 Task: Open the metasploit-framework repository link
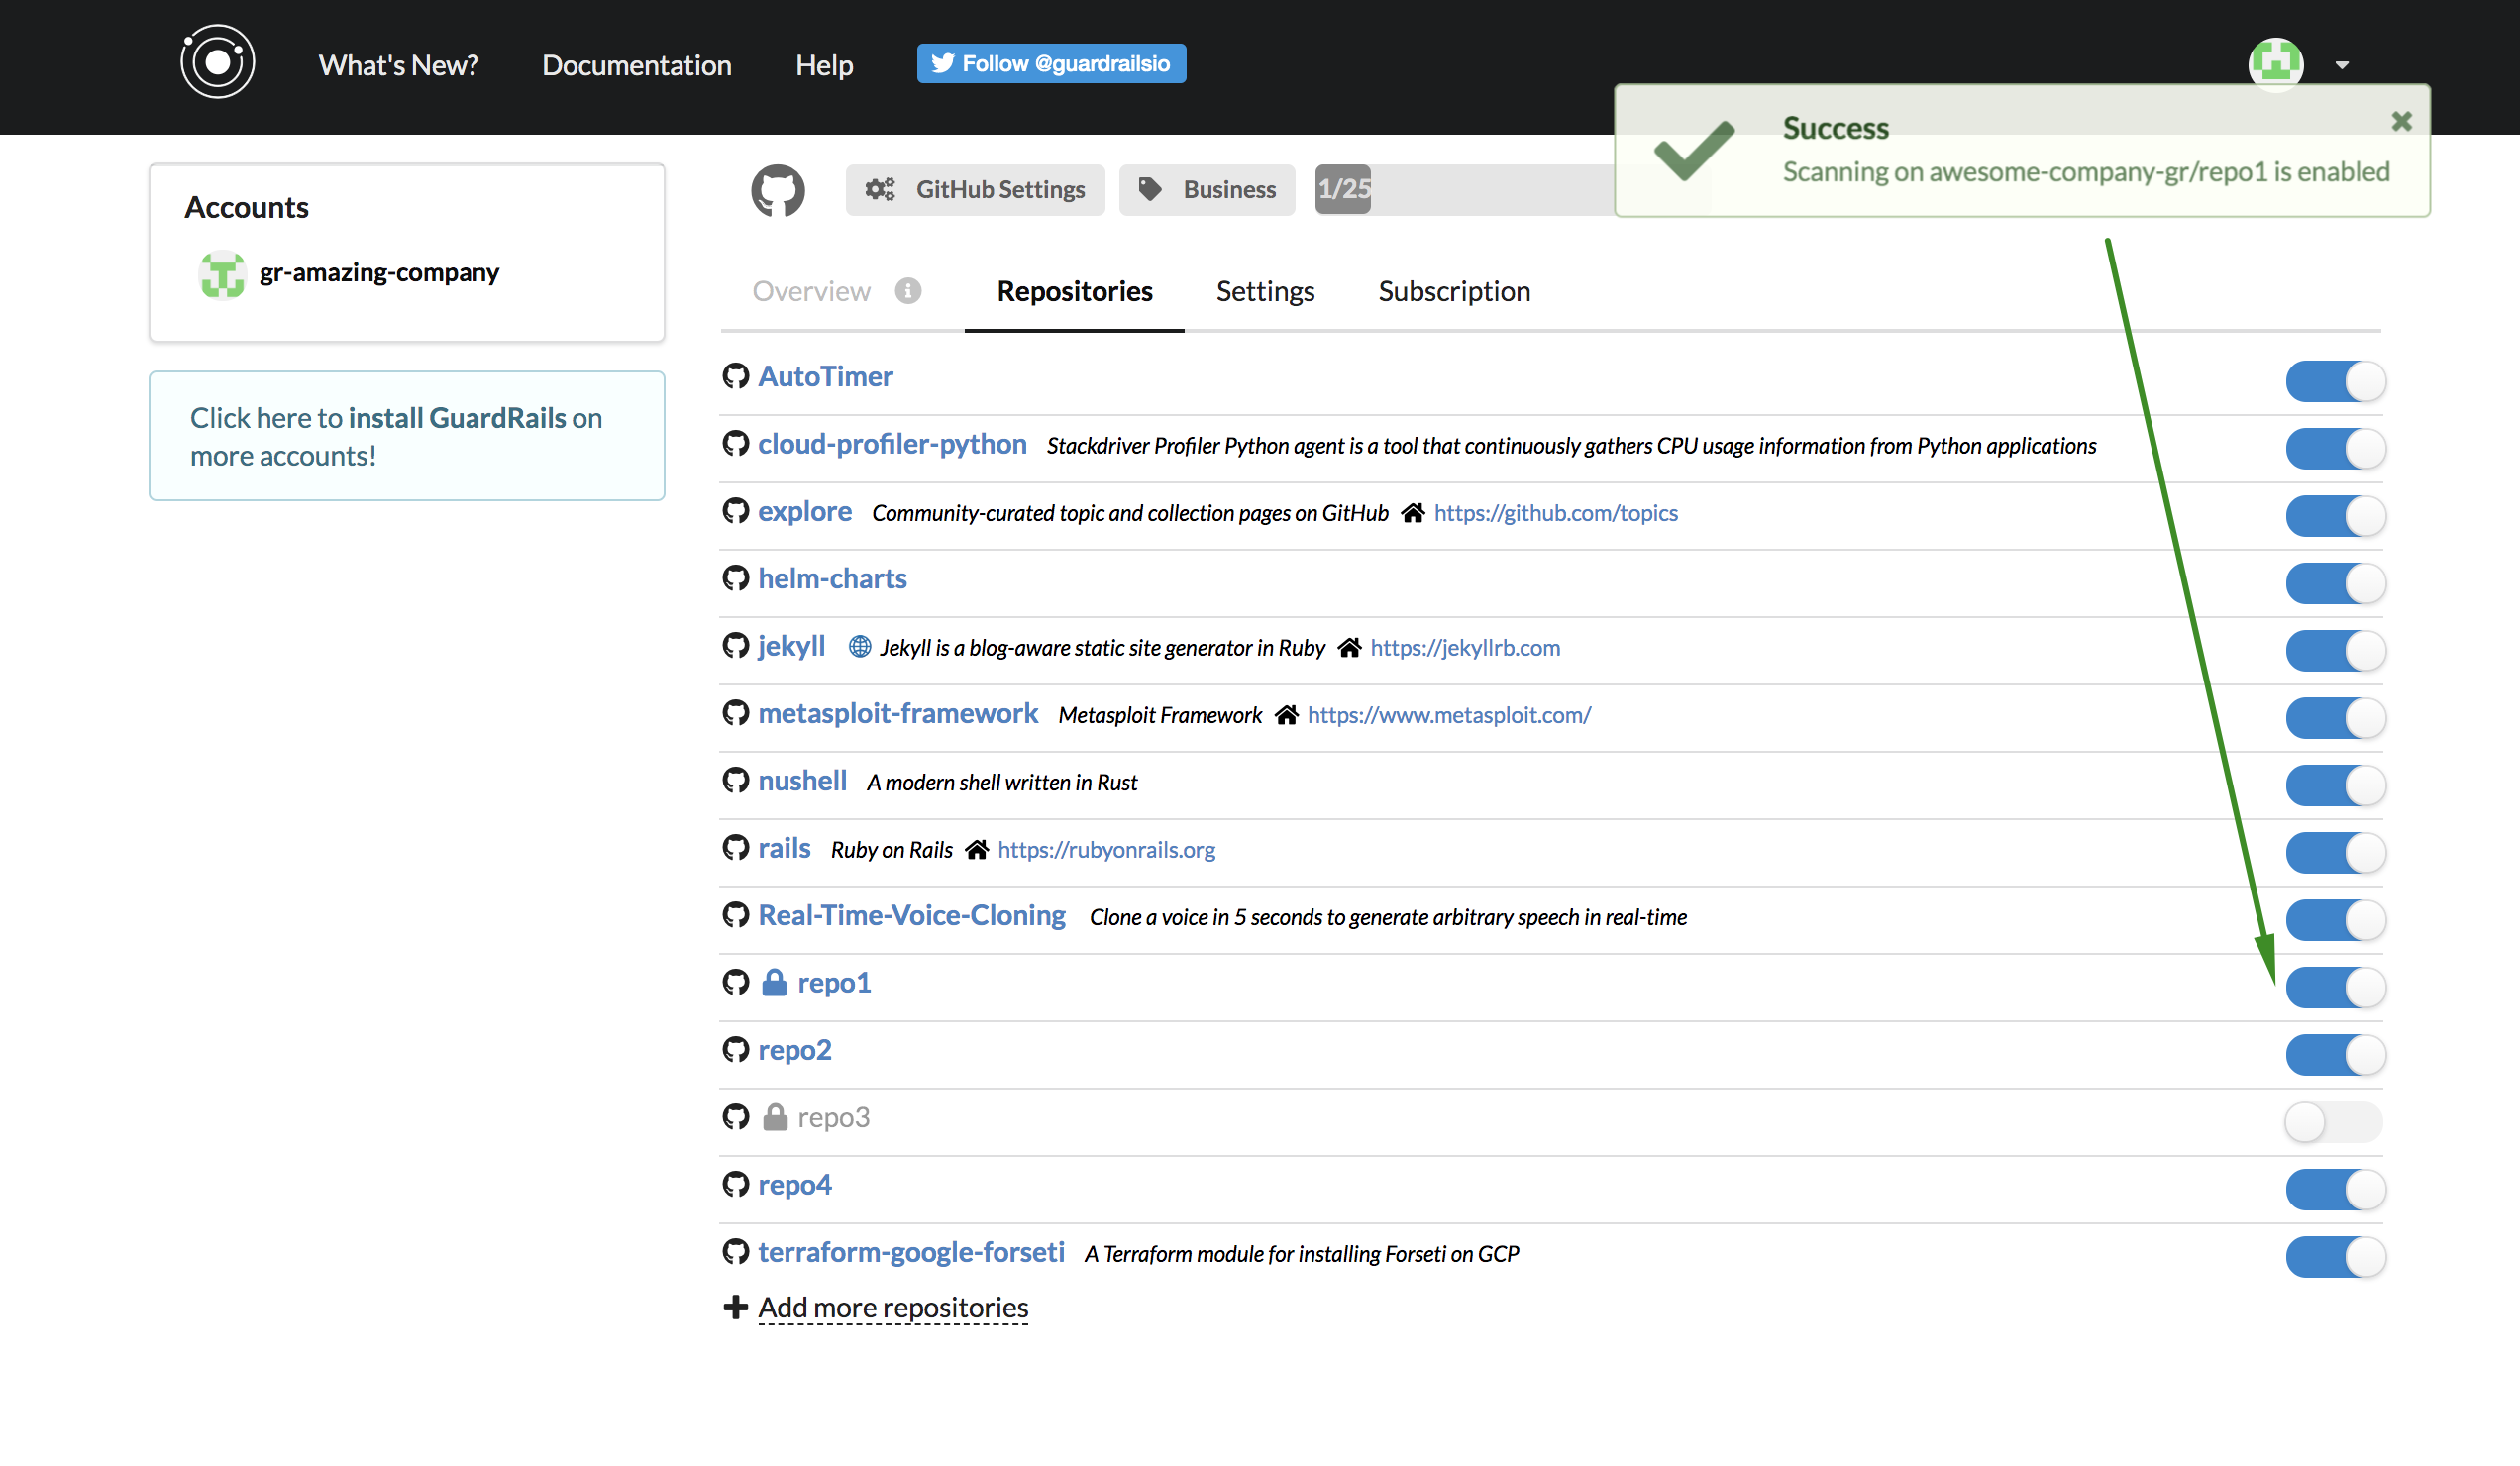point(897,714)
